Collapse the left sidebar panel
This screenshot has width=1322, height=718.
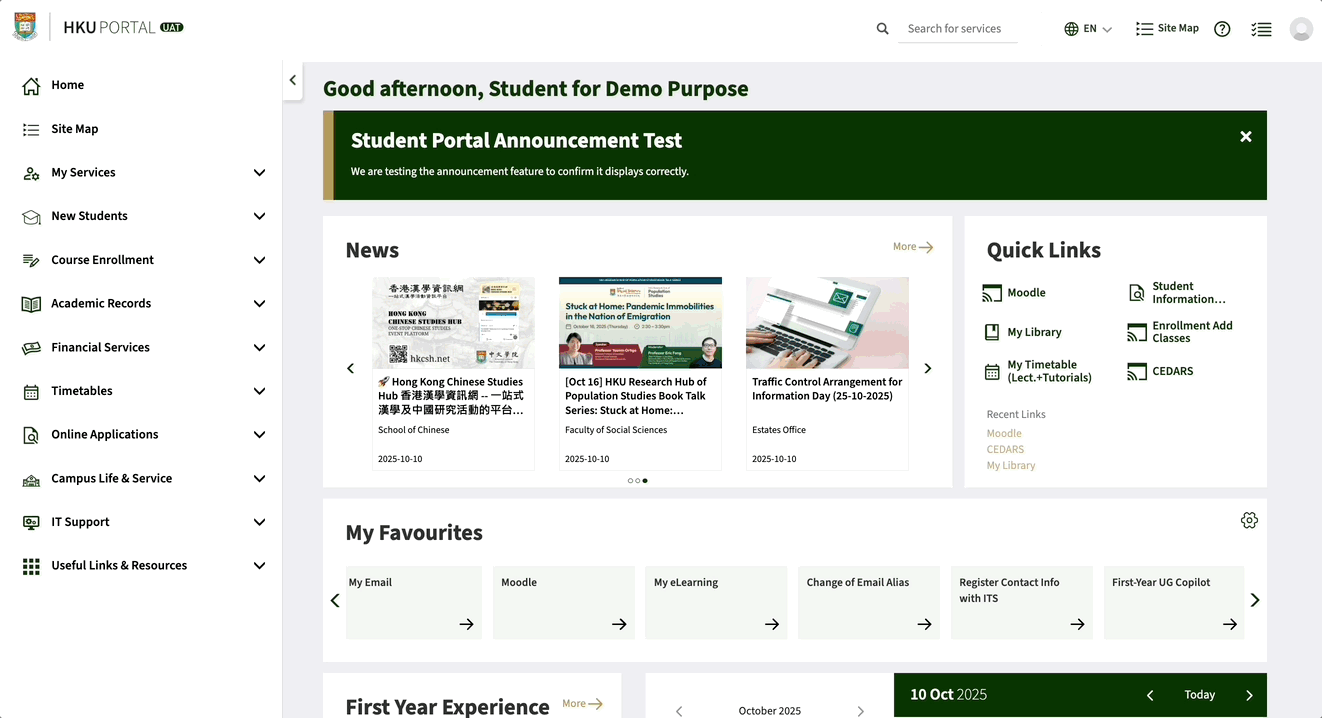[293, 80]
